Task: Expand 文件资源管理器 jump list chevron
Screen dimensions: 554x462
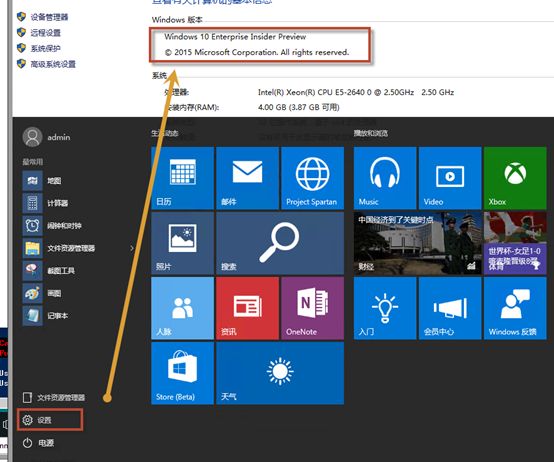Action: tap(132, 248)
